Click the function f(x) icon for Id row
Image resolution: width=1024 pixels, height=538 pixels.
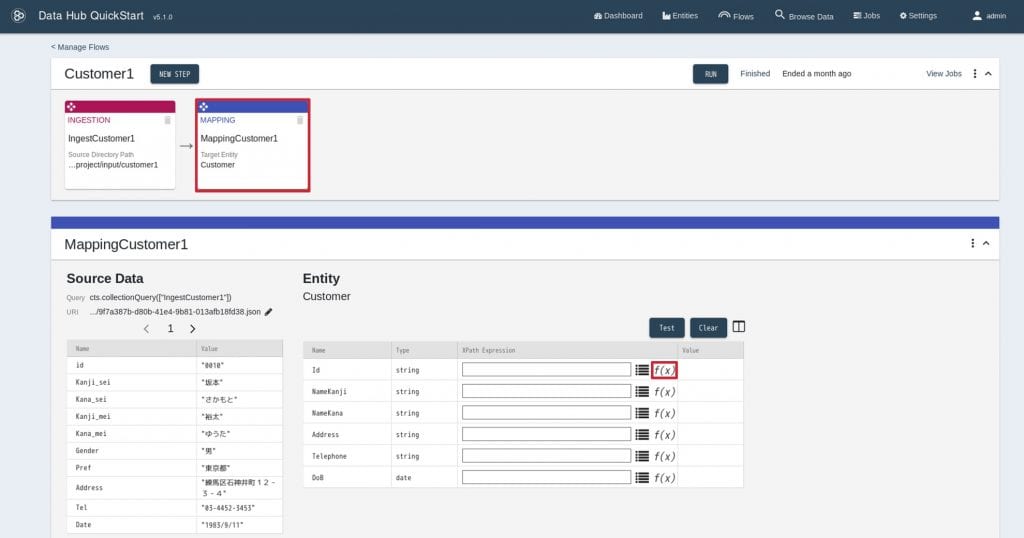pos(664,370)
